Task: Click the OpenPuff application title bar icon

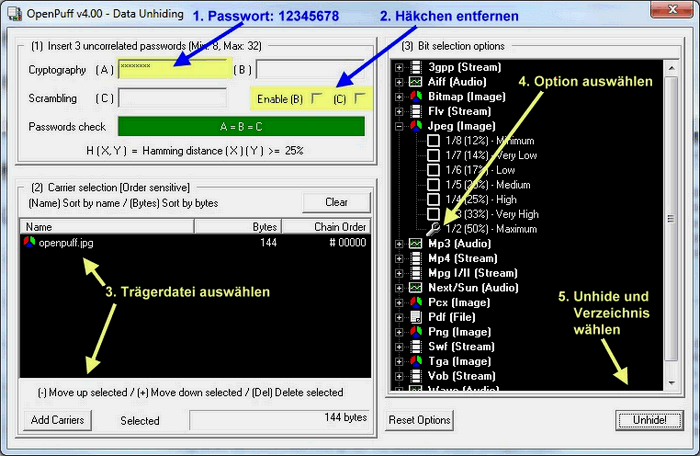Action: (14, 14)
